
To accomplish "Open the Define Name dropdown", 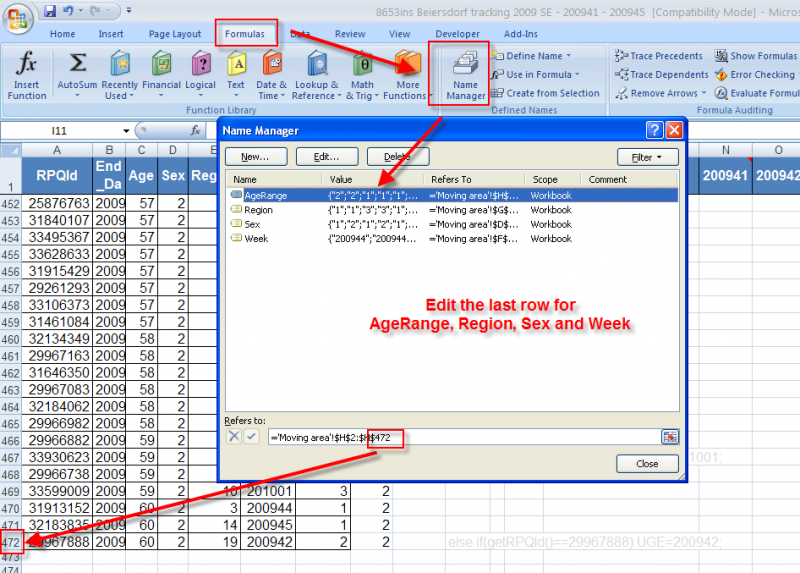I will [x=540, y=56].
